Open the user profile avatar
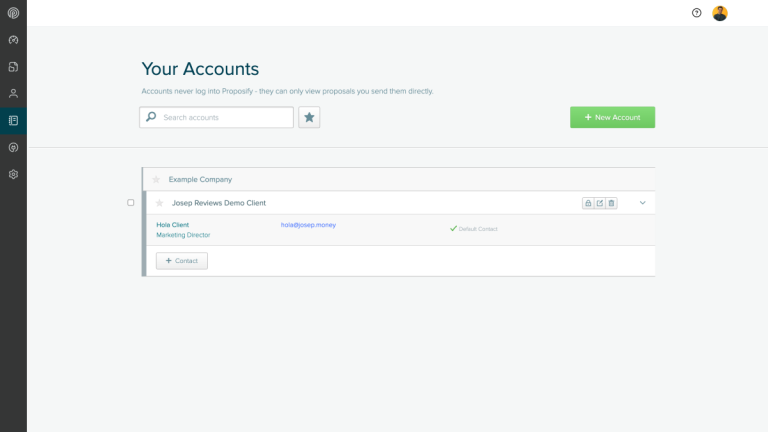768x432 pixels. pos(720,13)
